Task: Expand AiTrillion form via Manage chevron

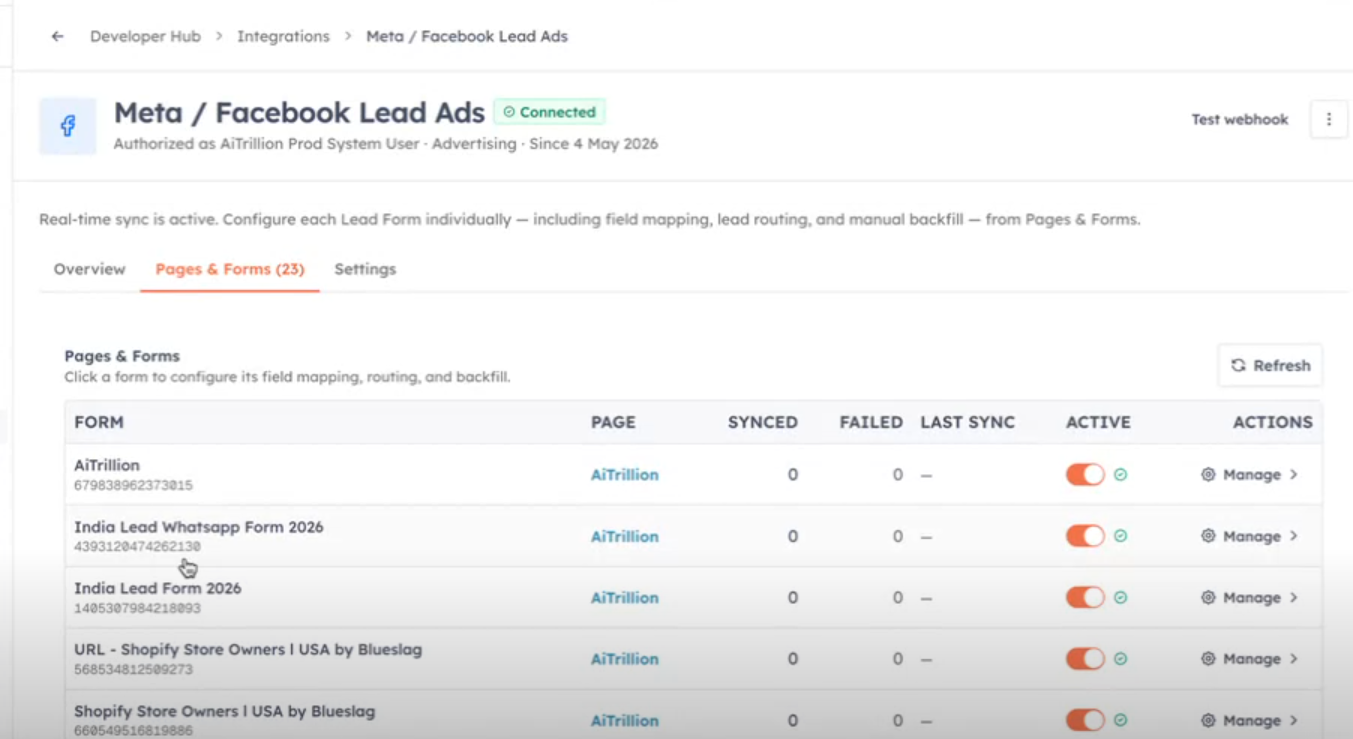Action: (x=1294, y=475)
